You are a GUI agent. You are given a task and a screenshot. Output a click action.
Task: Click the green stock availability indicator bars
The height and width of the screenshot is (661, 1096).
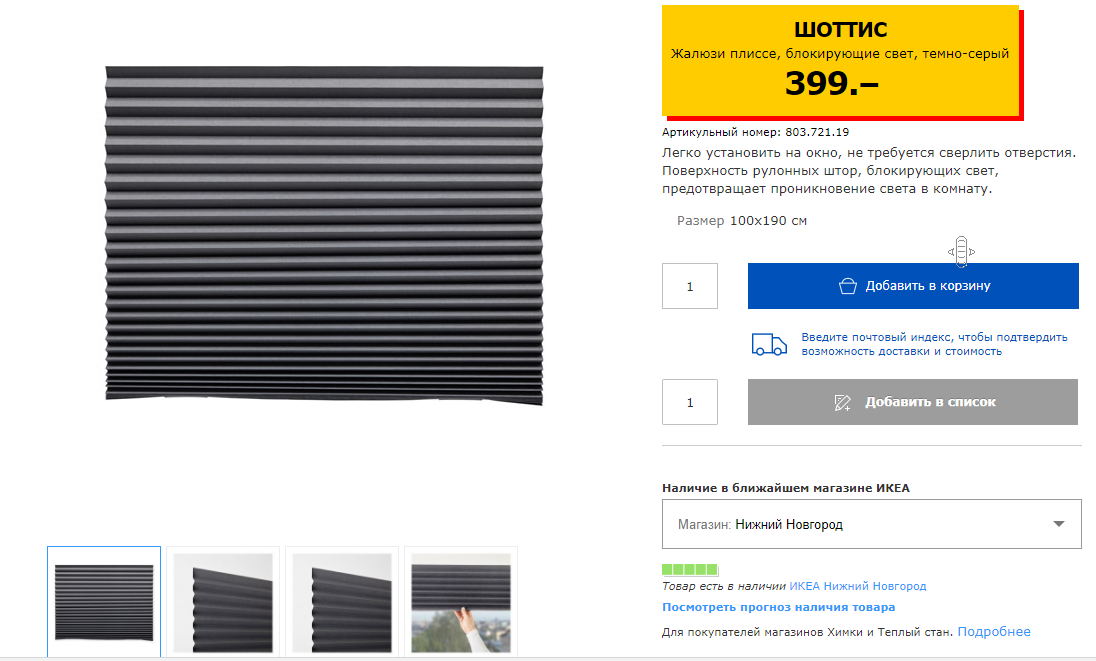pyautogui.click(x=690, y=569)
